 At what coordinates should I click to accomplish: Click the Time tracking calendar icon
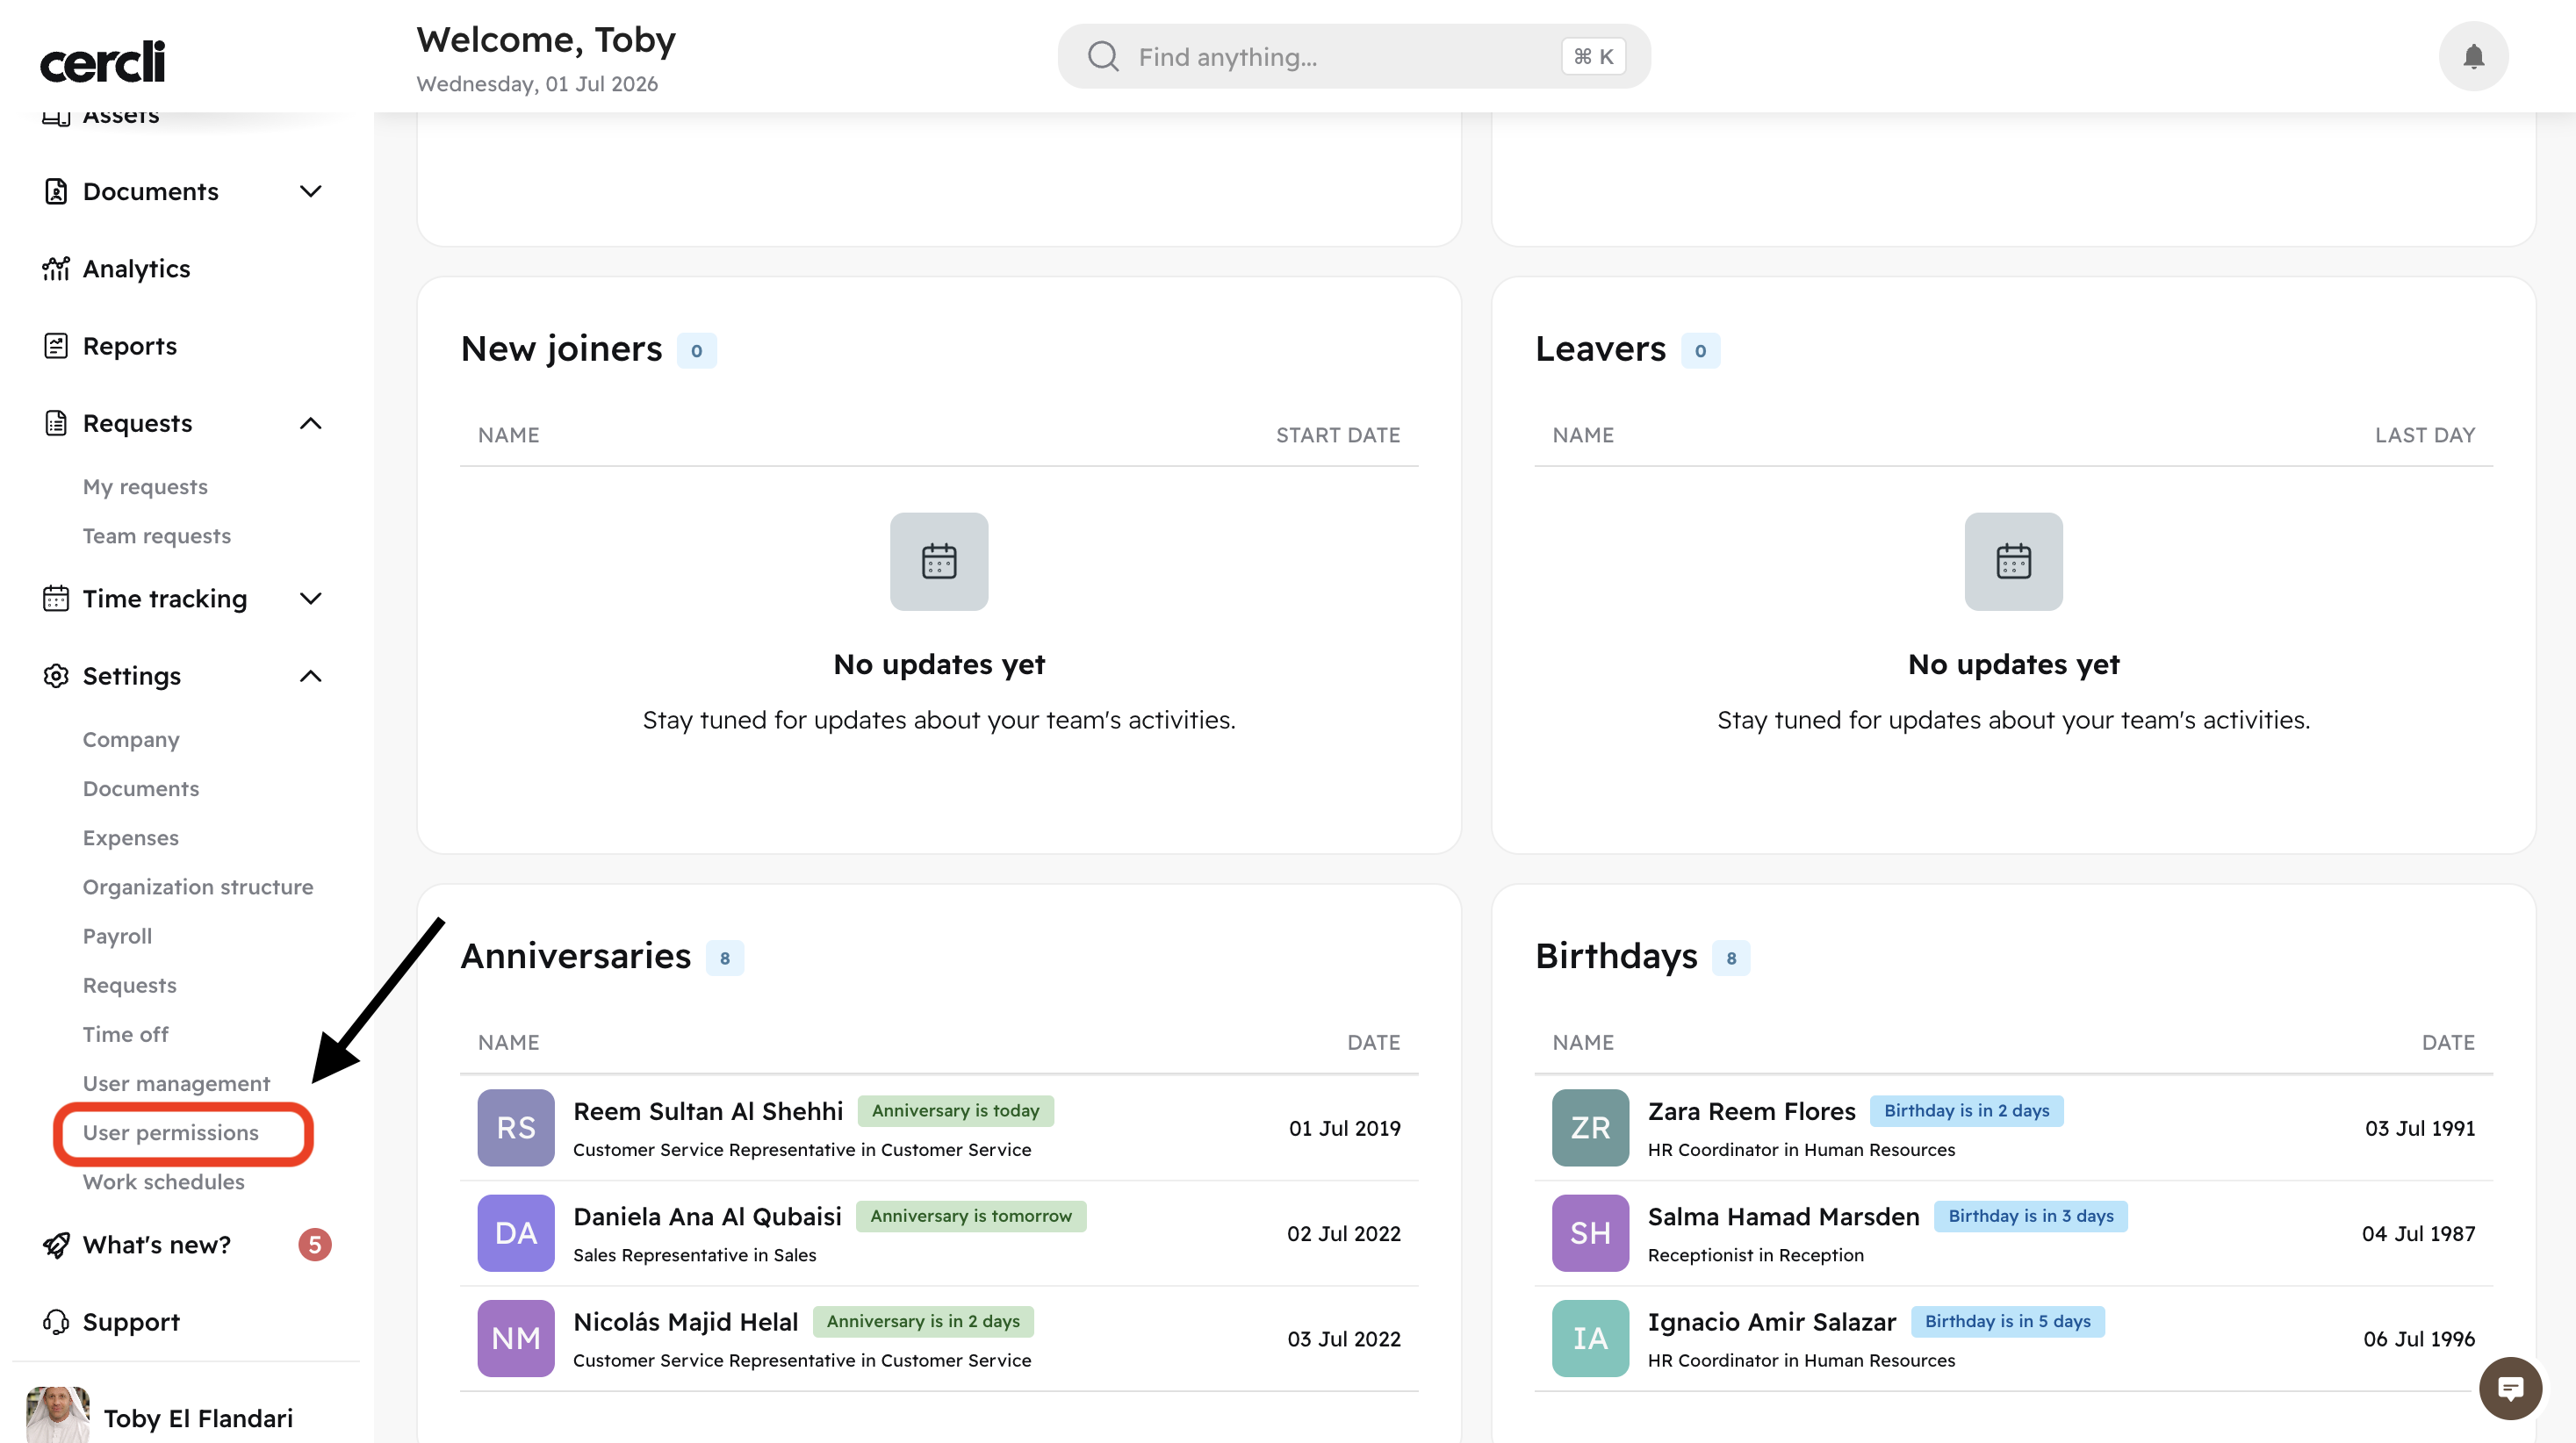click(56, 598)
